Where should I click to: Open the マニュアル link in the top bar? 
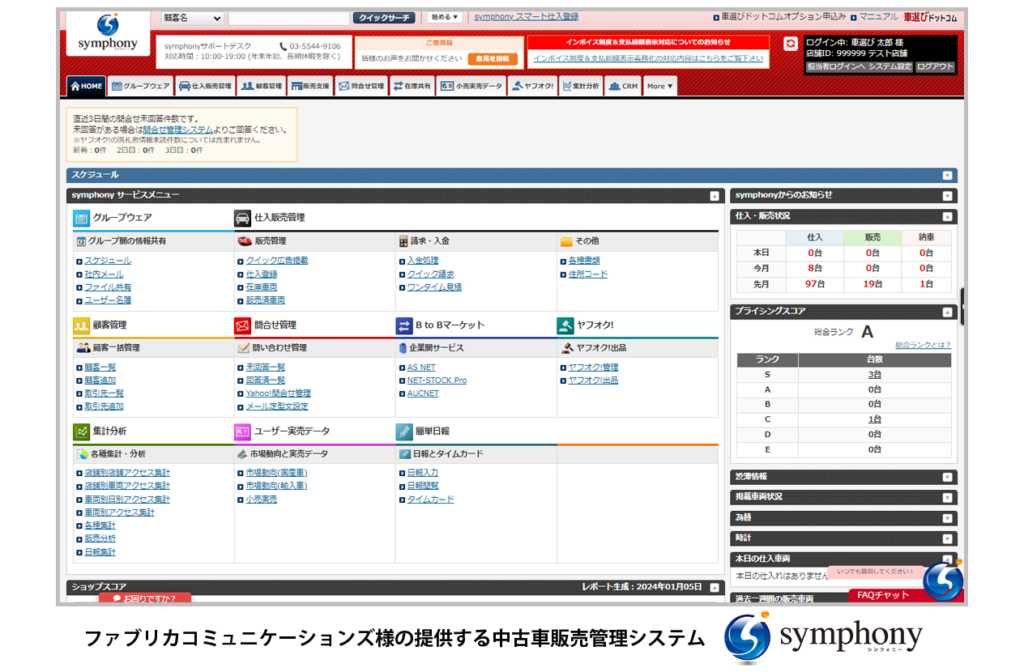(878, 17)
